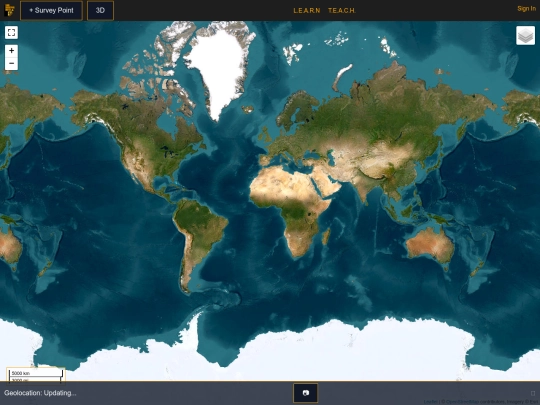The image size is (540, 405).
Task: Click the app logo icon in header
Action: coord(9,10)
